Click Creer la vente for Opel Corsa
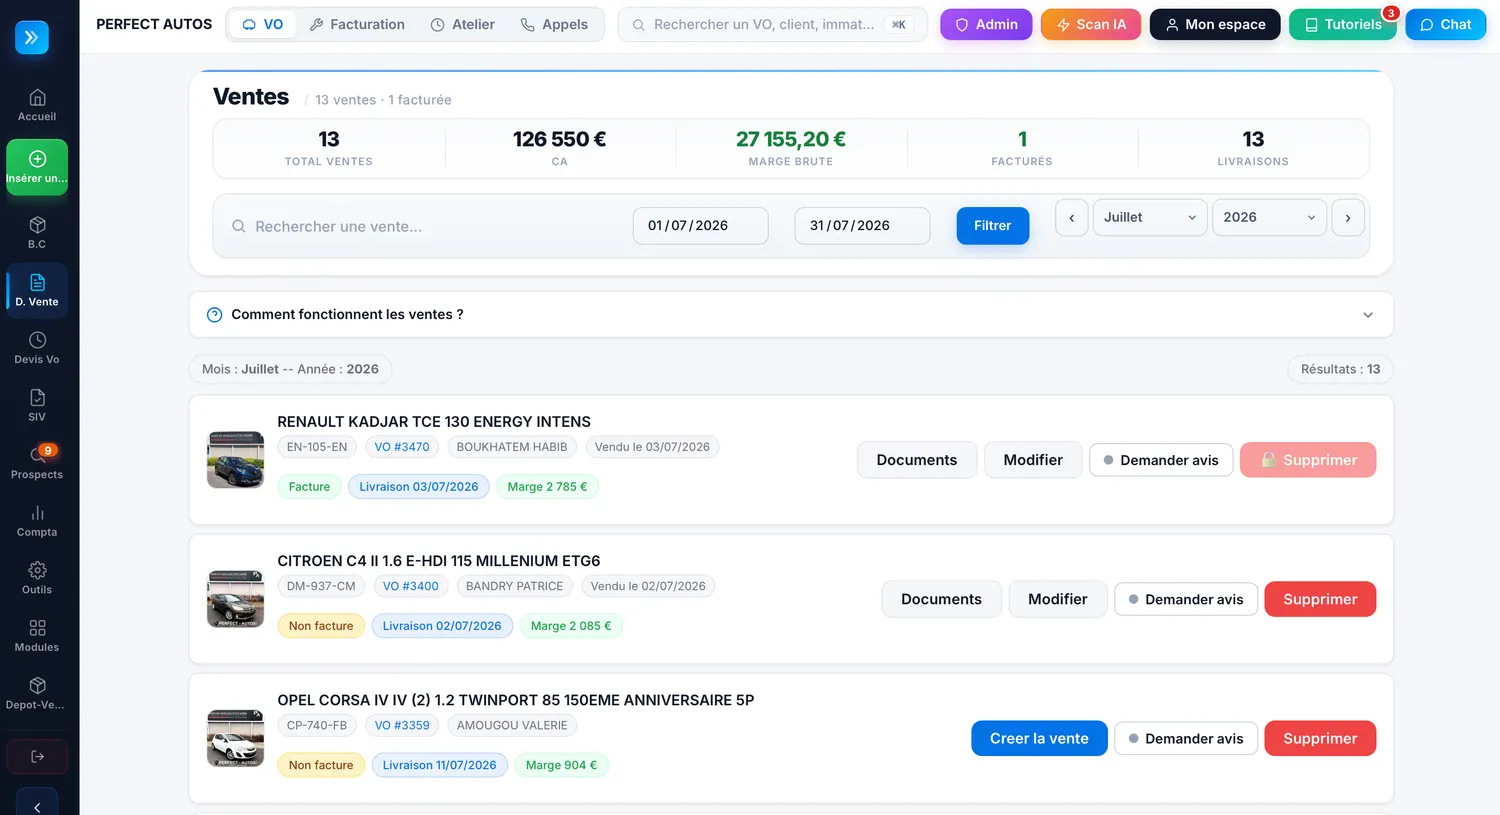This screenshot has width=1500, height=815. 1039,738
